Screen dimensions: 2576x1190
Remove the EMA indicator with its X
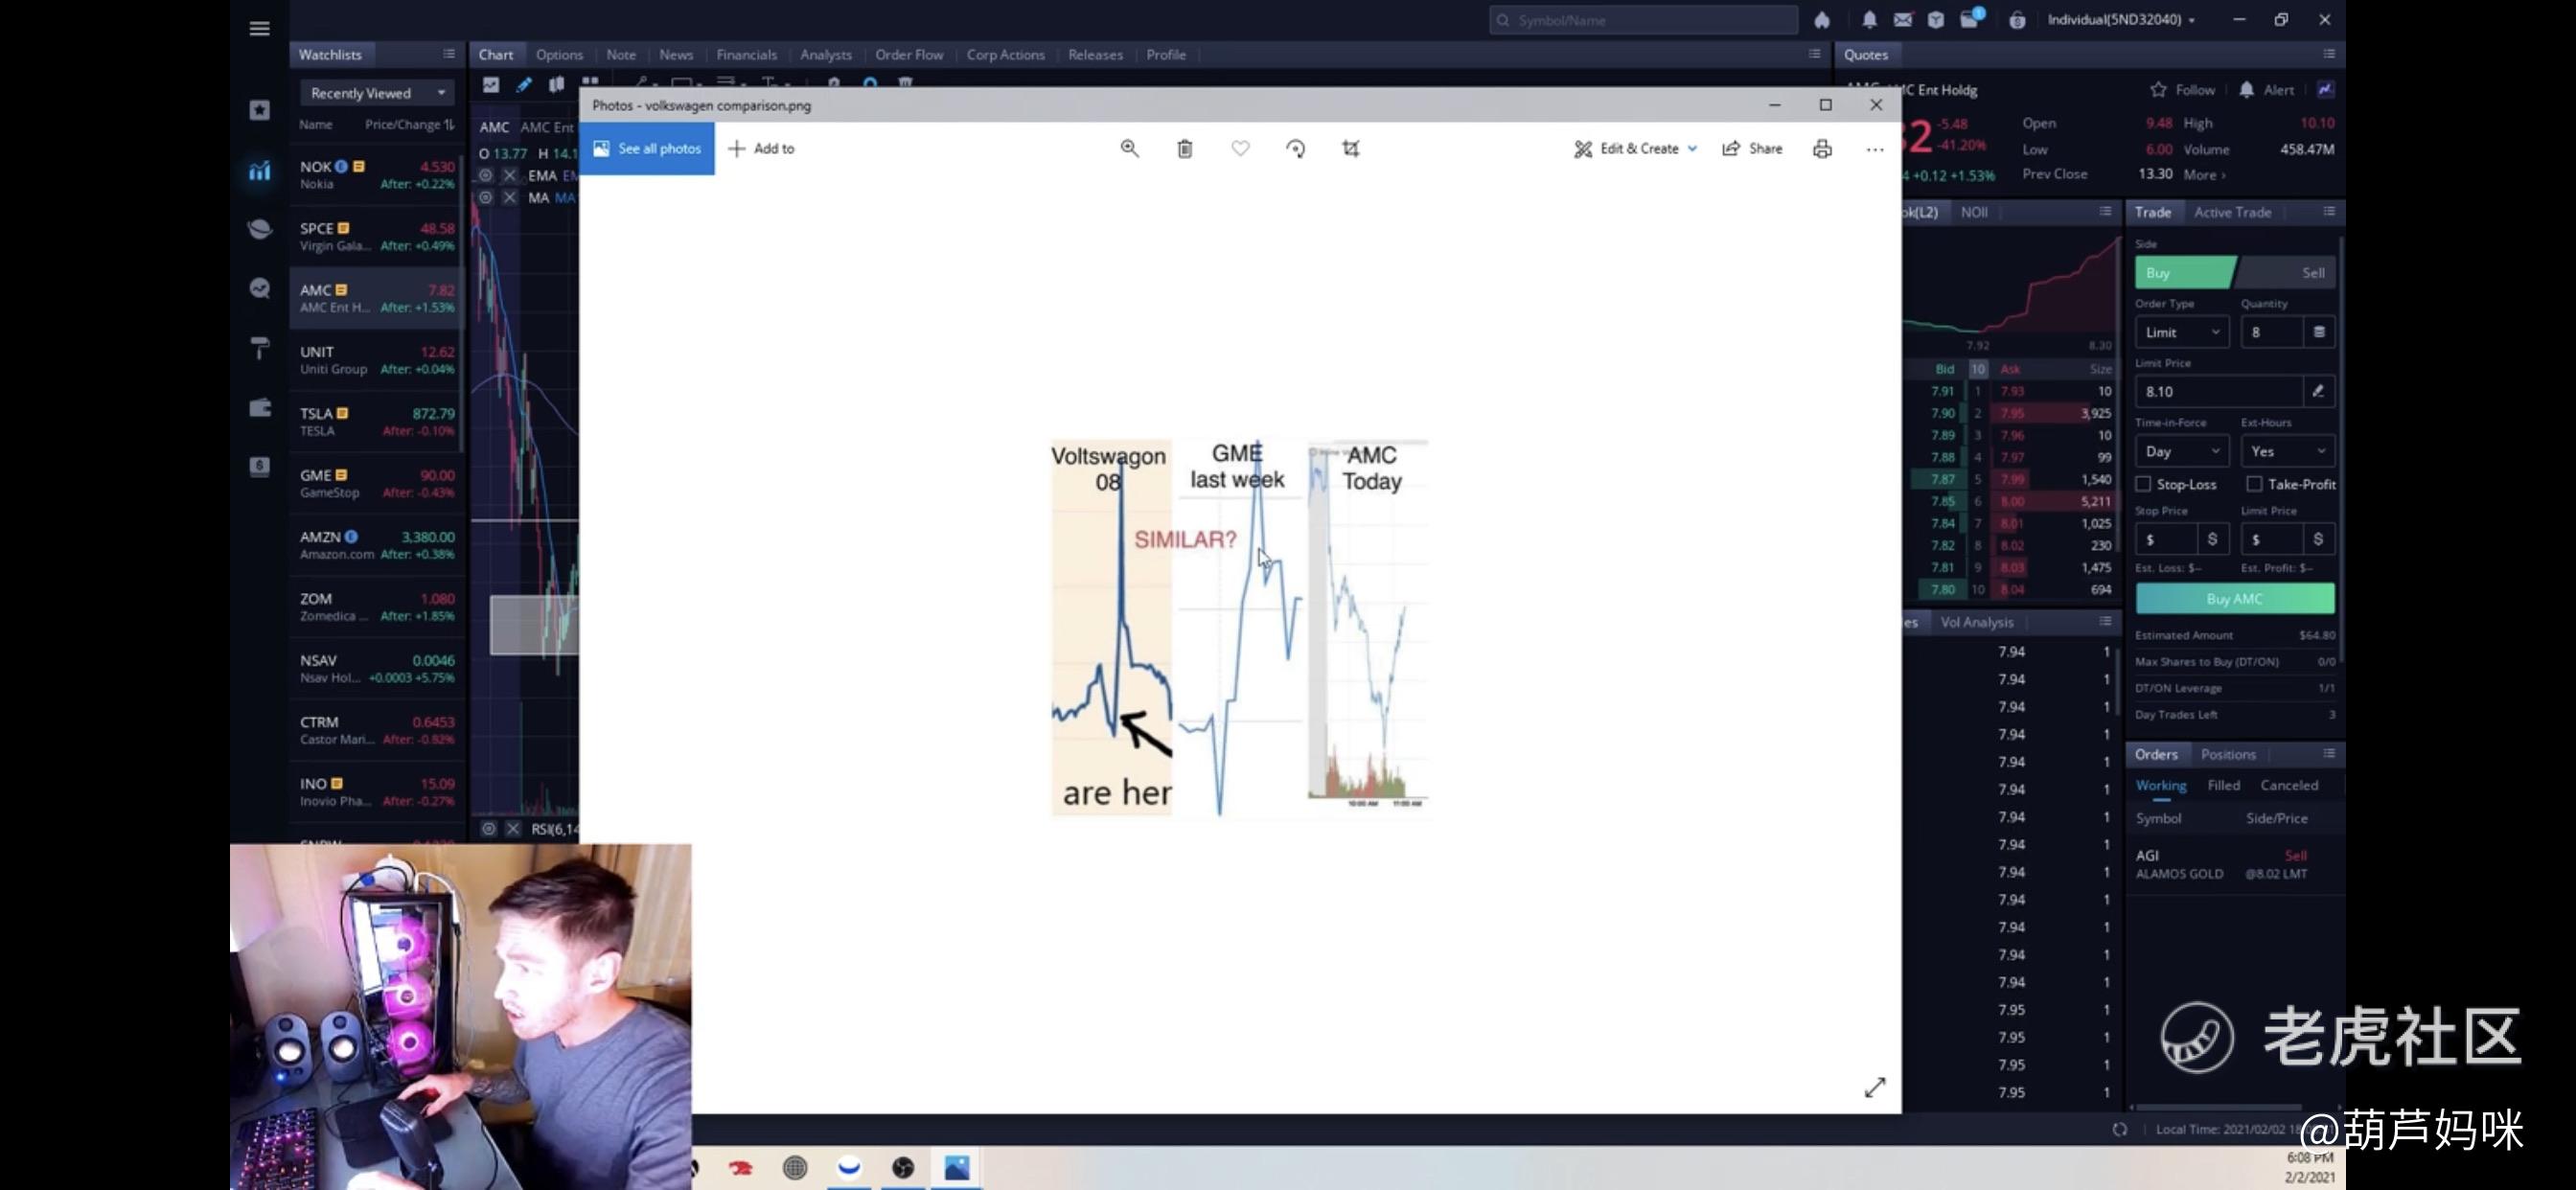pyautogui.click(x=510, y=175)
